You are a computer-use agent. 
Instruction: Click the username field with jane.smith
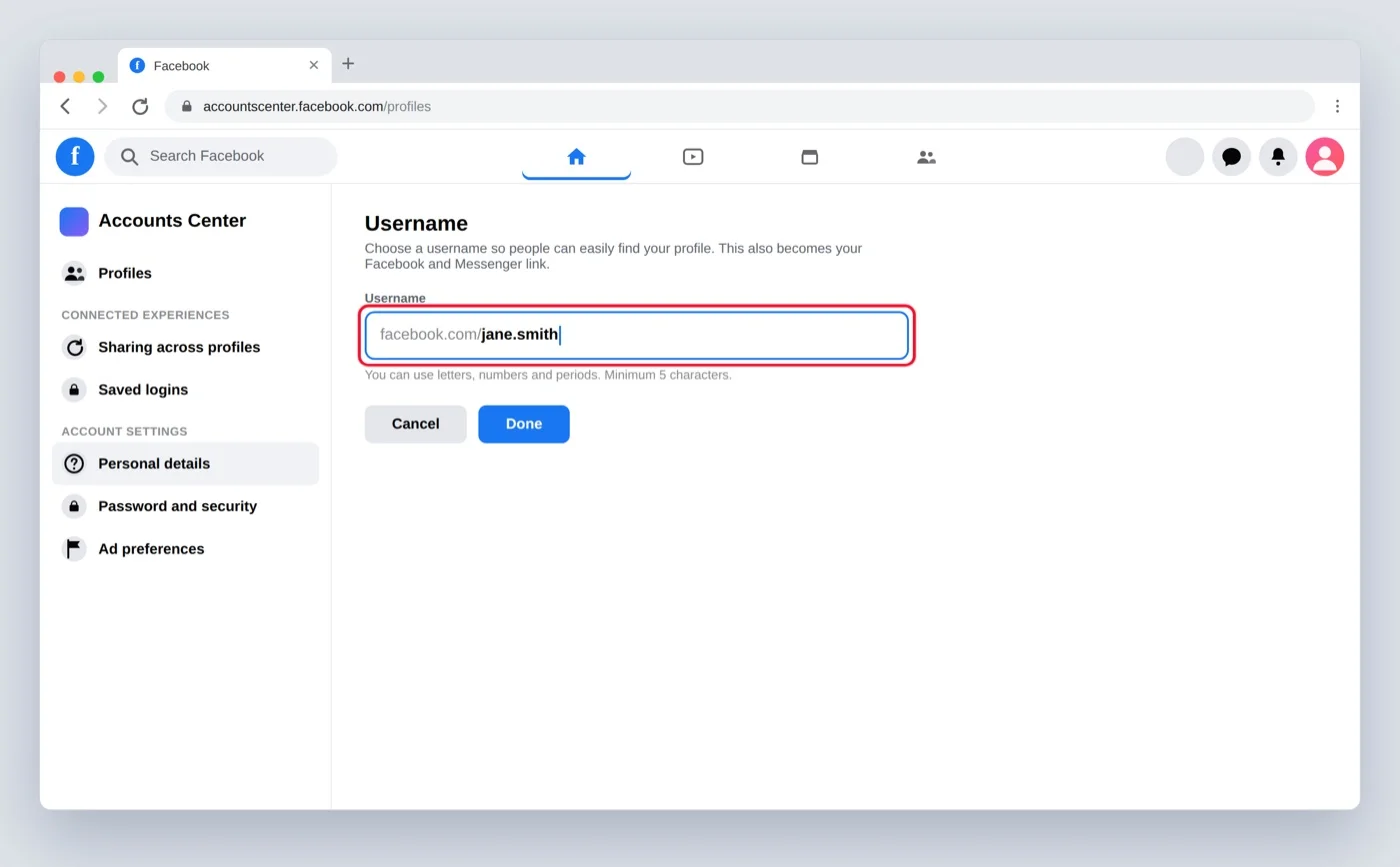point(636,335)
